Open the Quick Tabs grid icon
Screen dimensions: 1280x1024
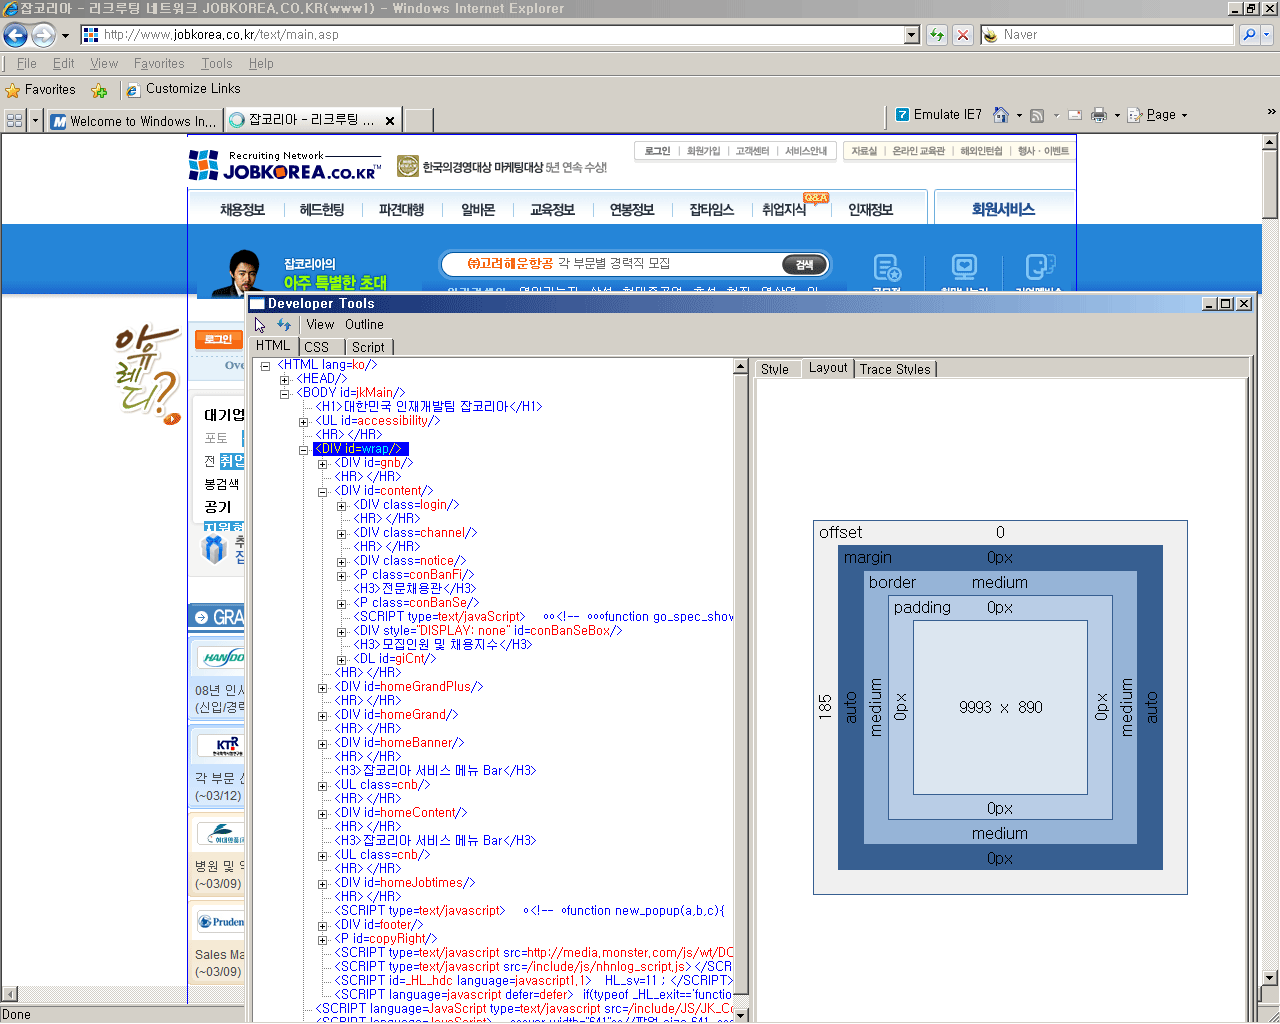[14, 120]
